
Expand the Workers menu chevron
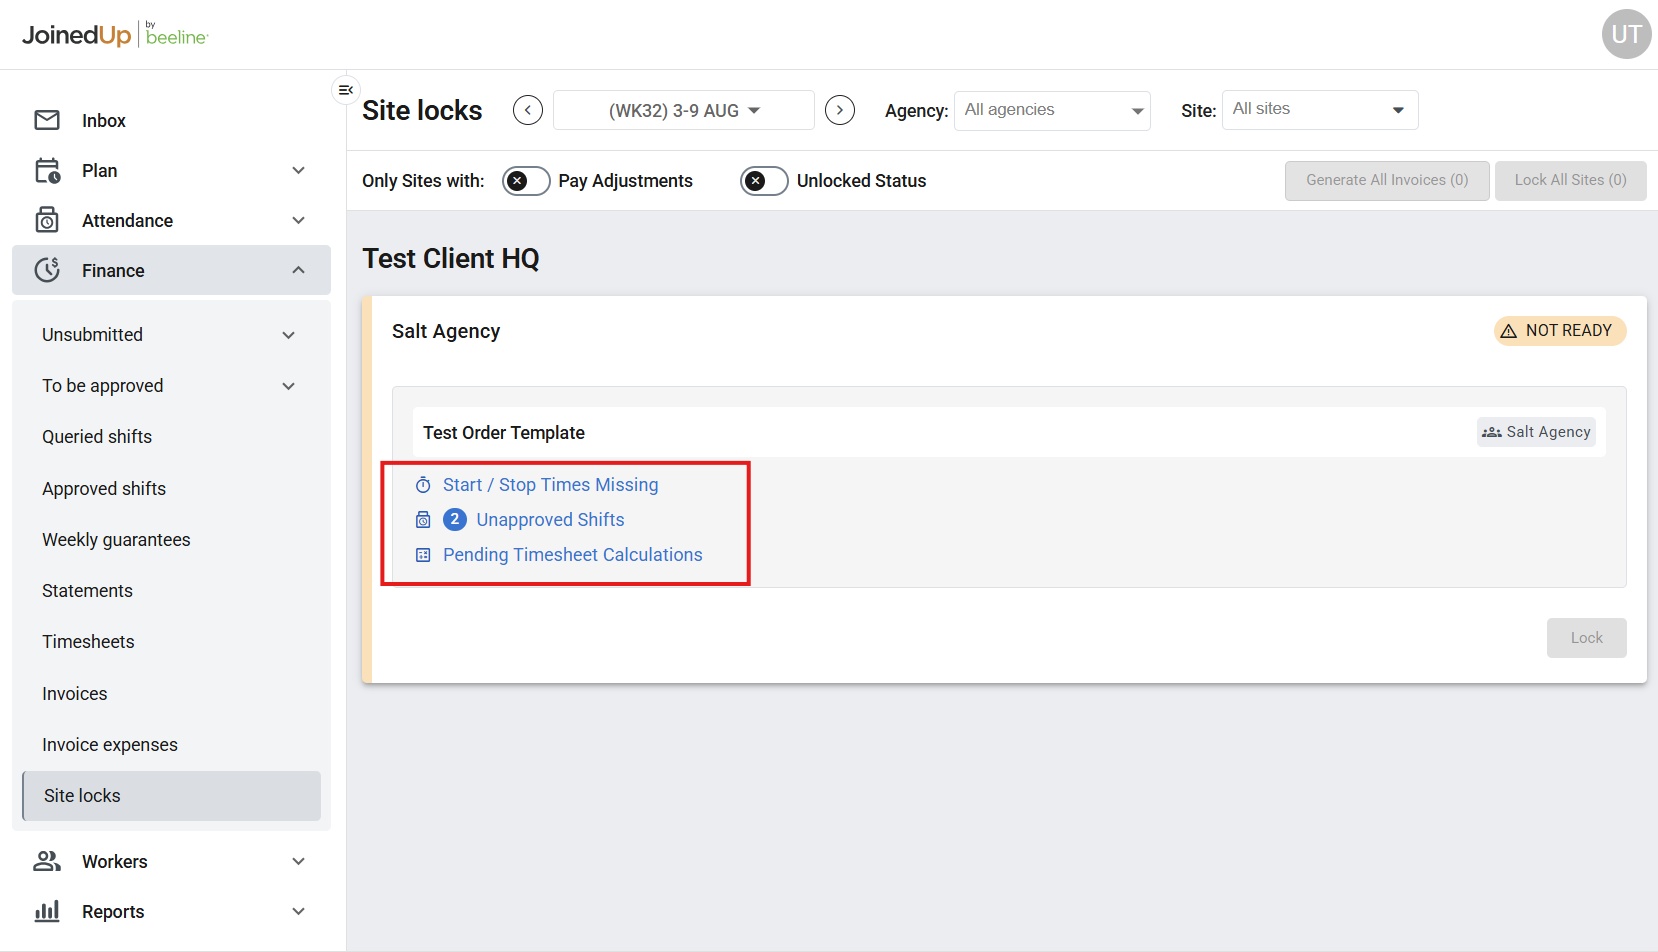coord(298,861)
